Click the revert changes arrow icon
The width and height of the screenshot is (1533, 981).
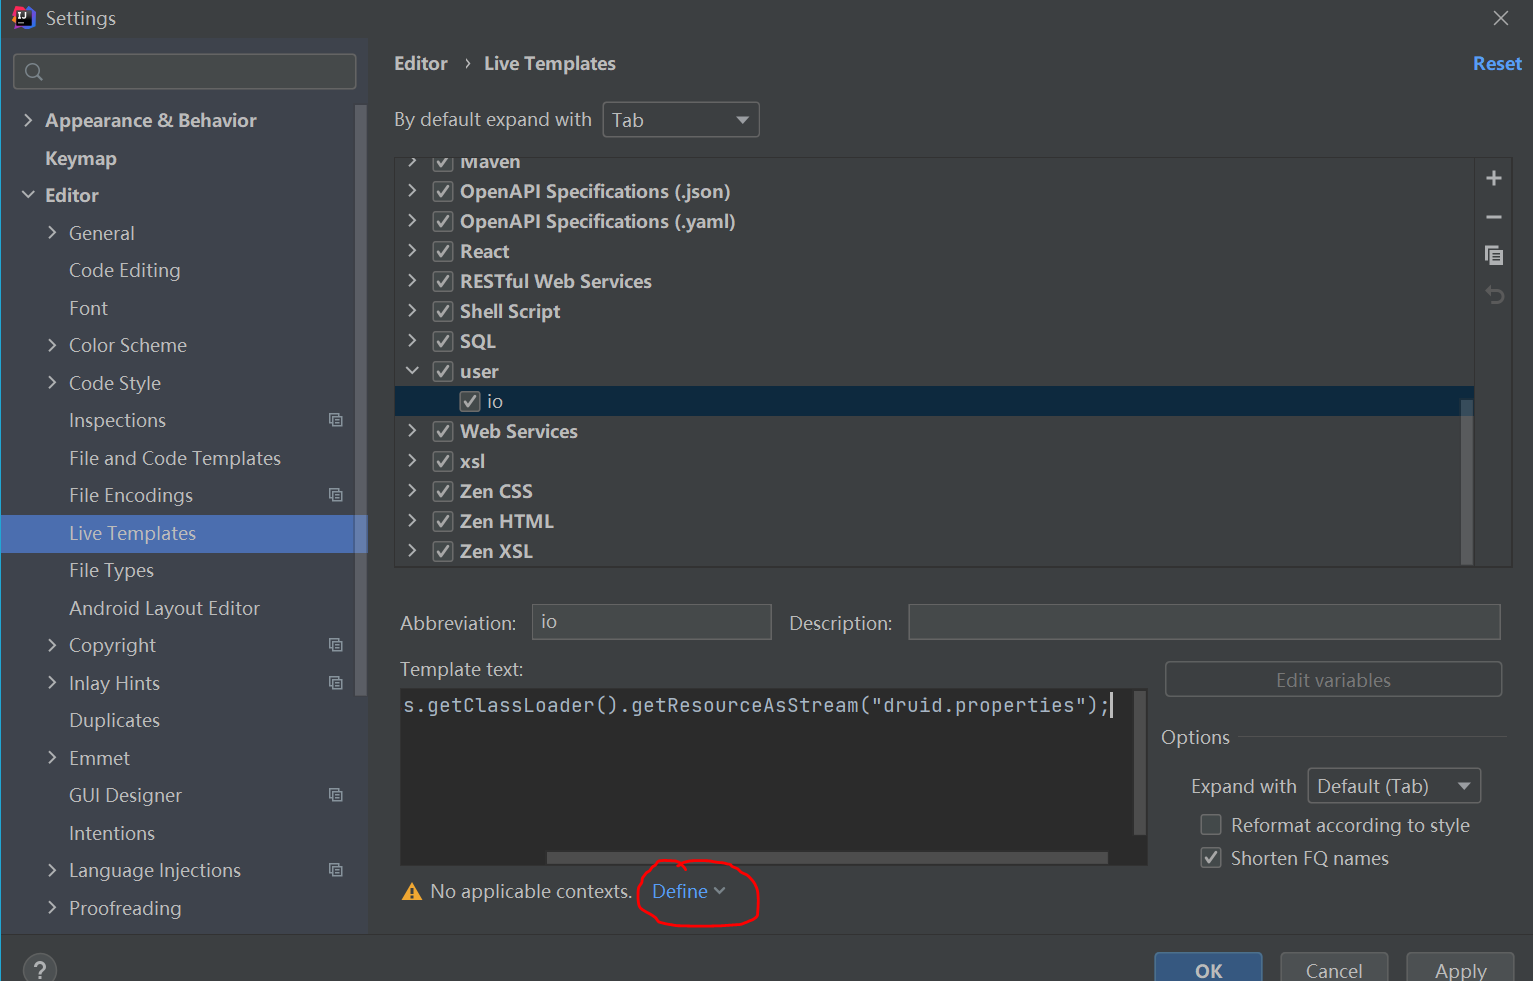pyautogui.click(x=1494, y=295)
